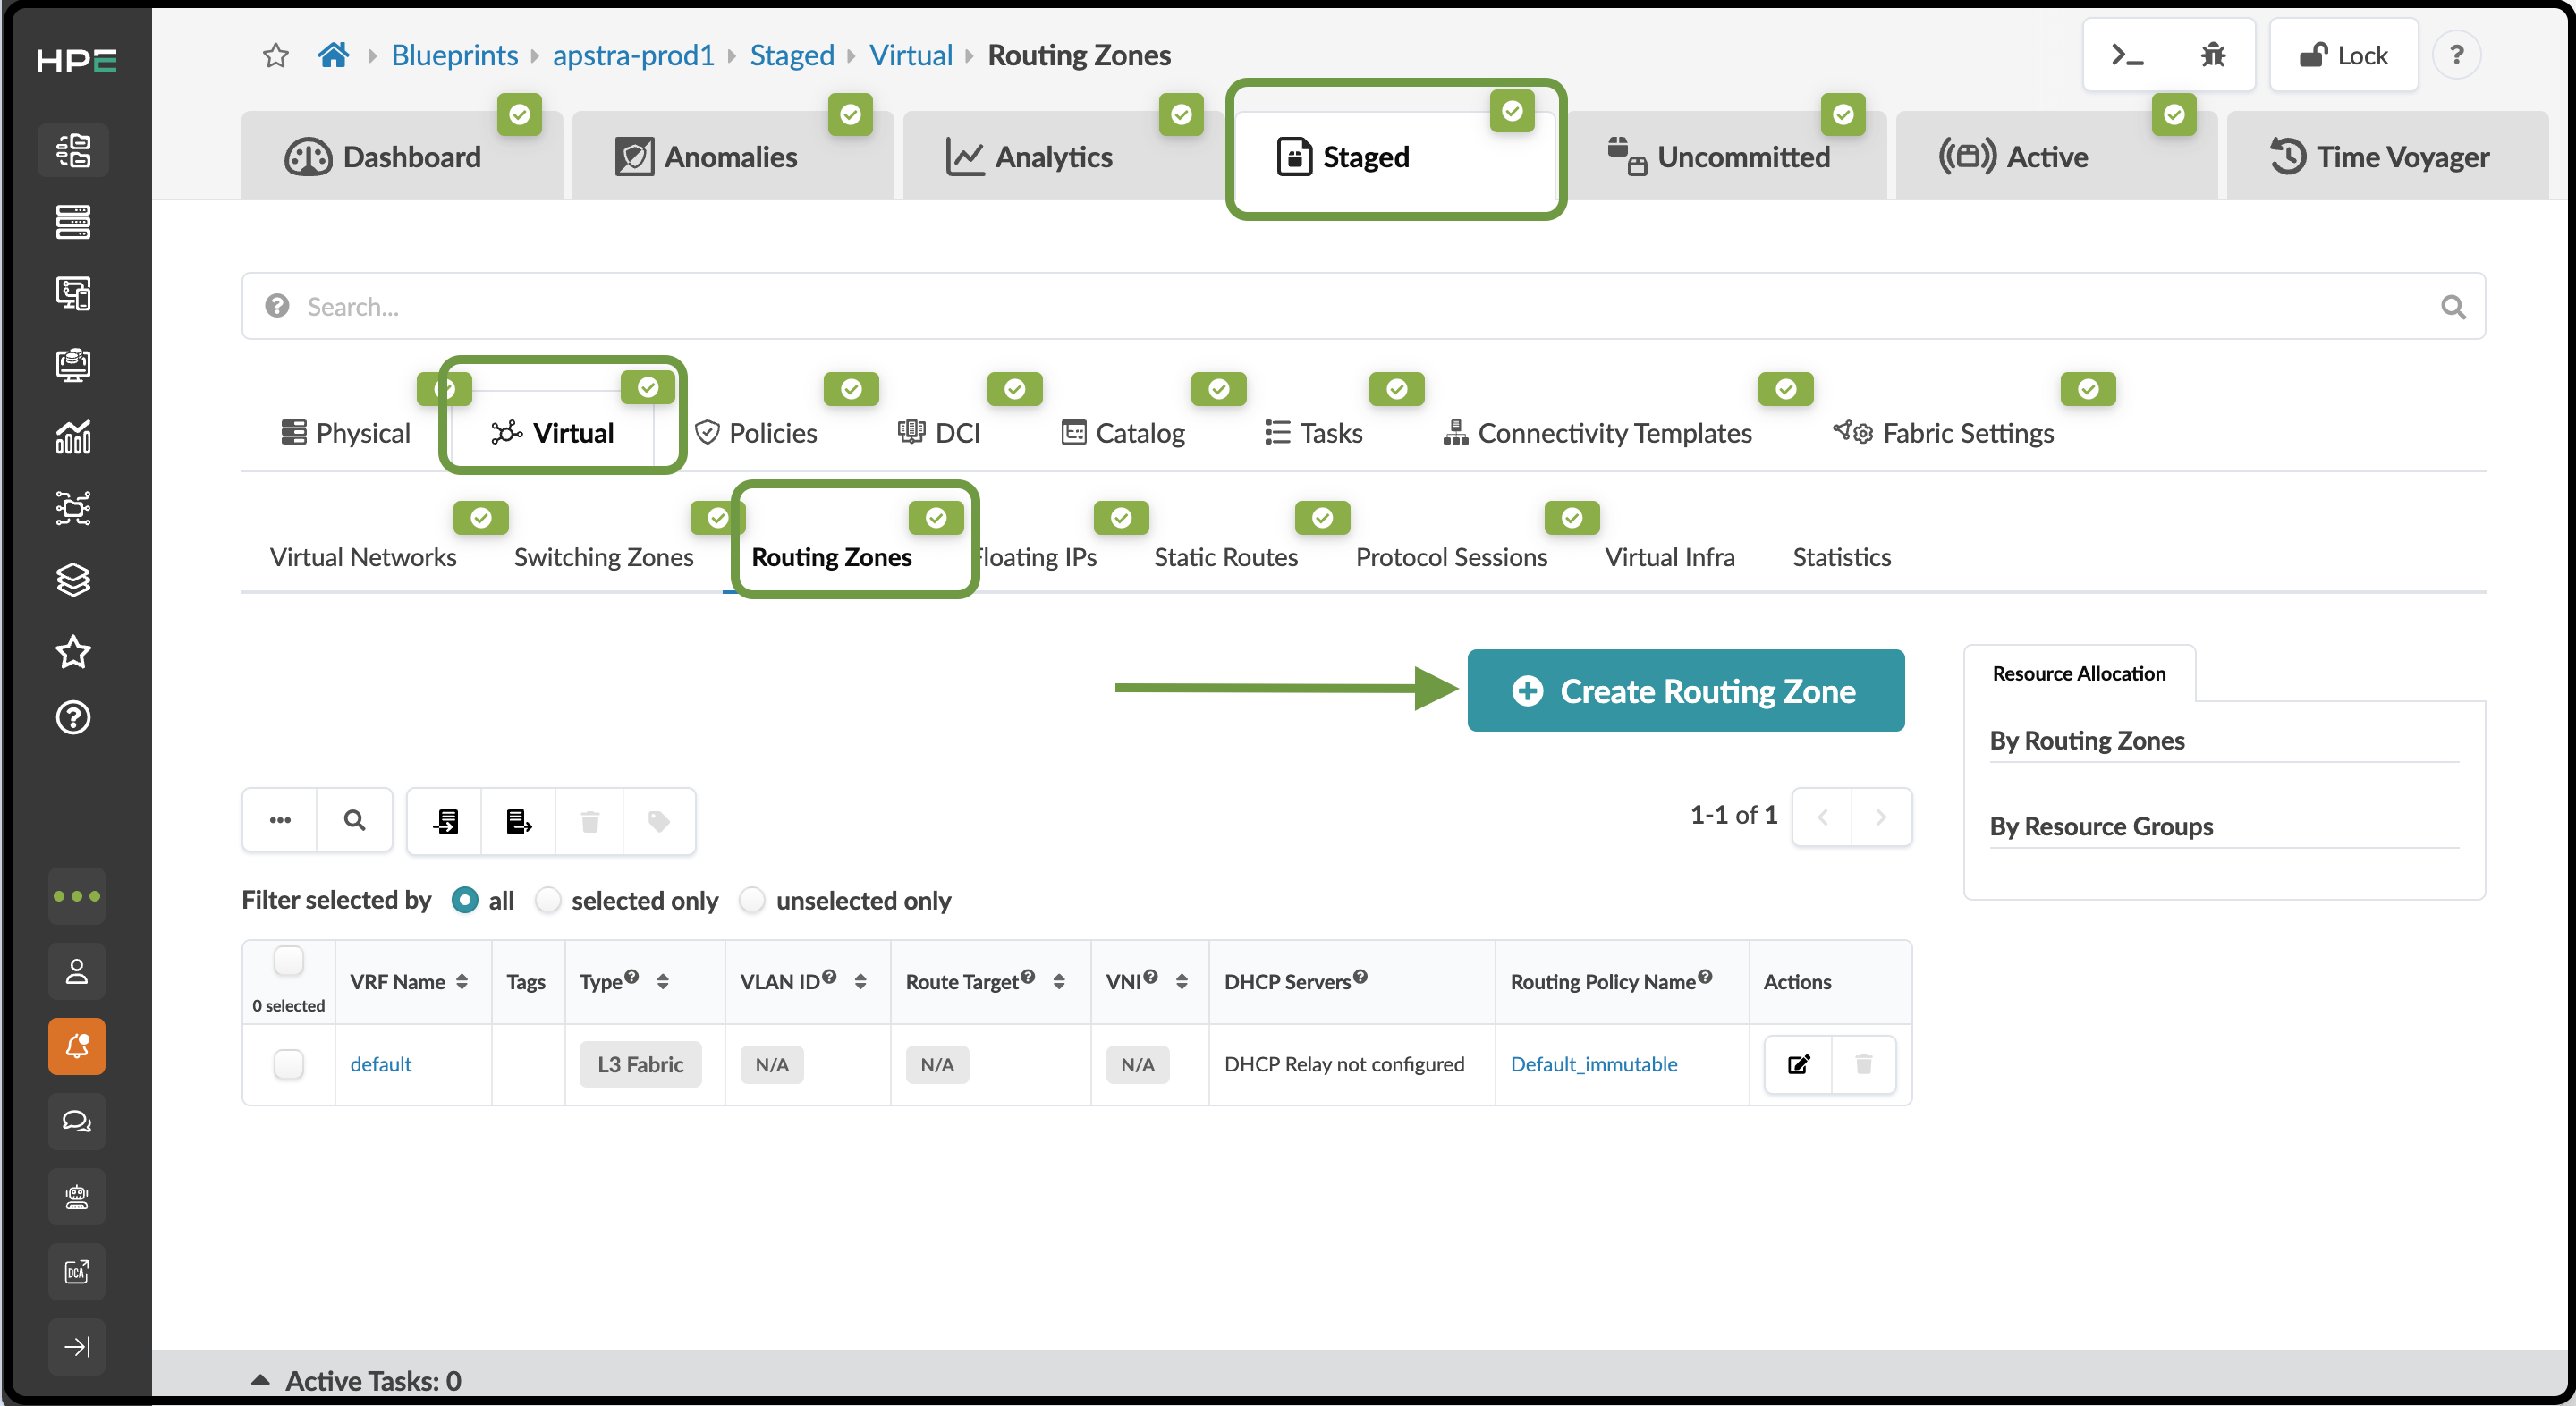Open favorites star in sidebar
The image size is (2576, 1406).
coord(74,652)
